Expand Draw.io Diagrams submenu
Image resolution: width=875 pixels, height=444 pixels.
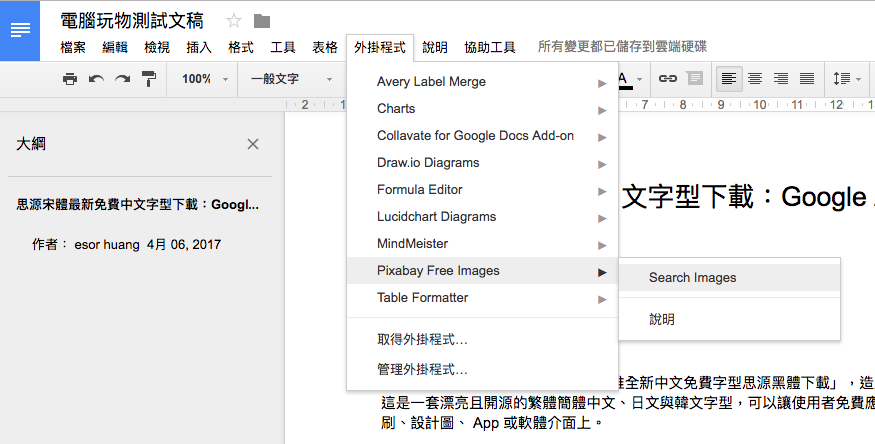(x=482, y=163)
